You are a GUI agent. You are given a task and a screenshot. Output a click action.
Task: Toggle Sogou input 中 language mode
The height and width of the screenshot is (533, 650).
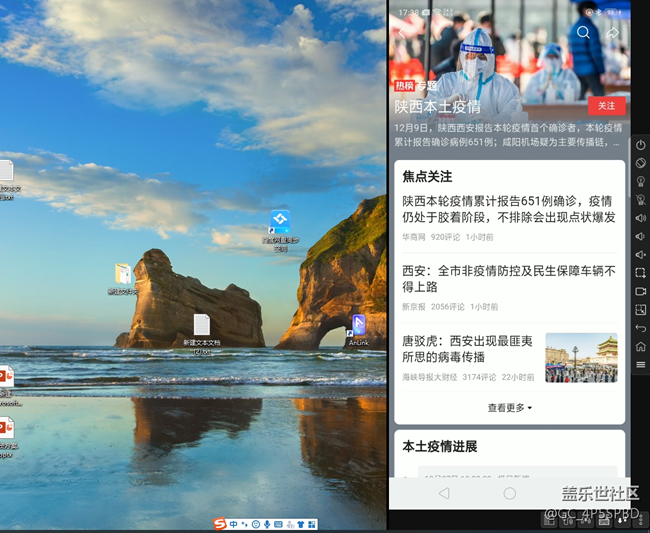tap(233, 524)
